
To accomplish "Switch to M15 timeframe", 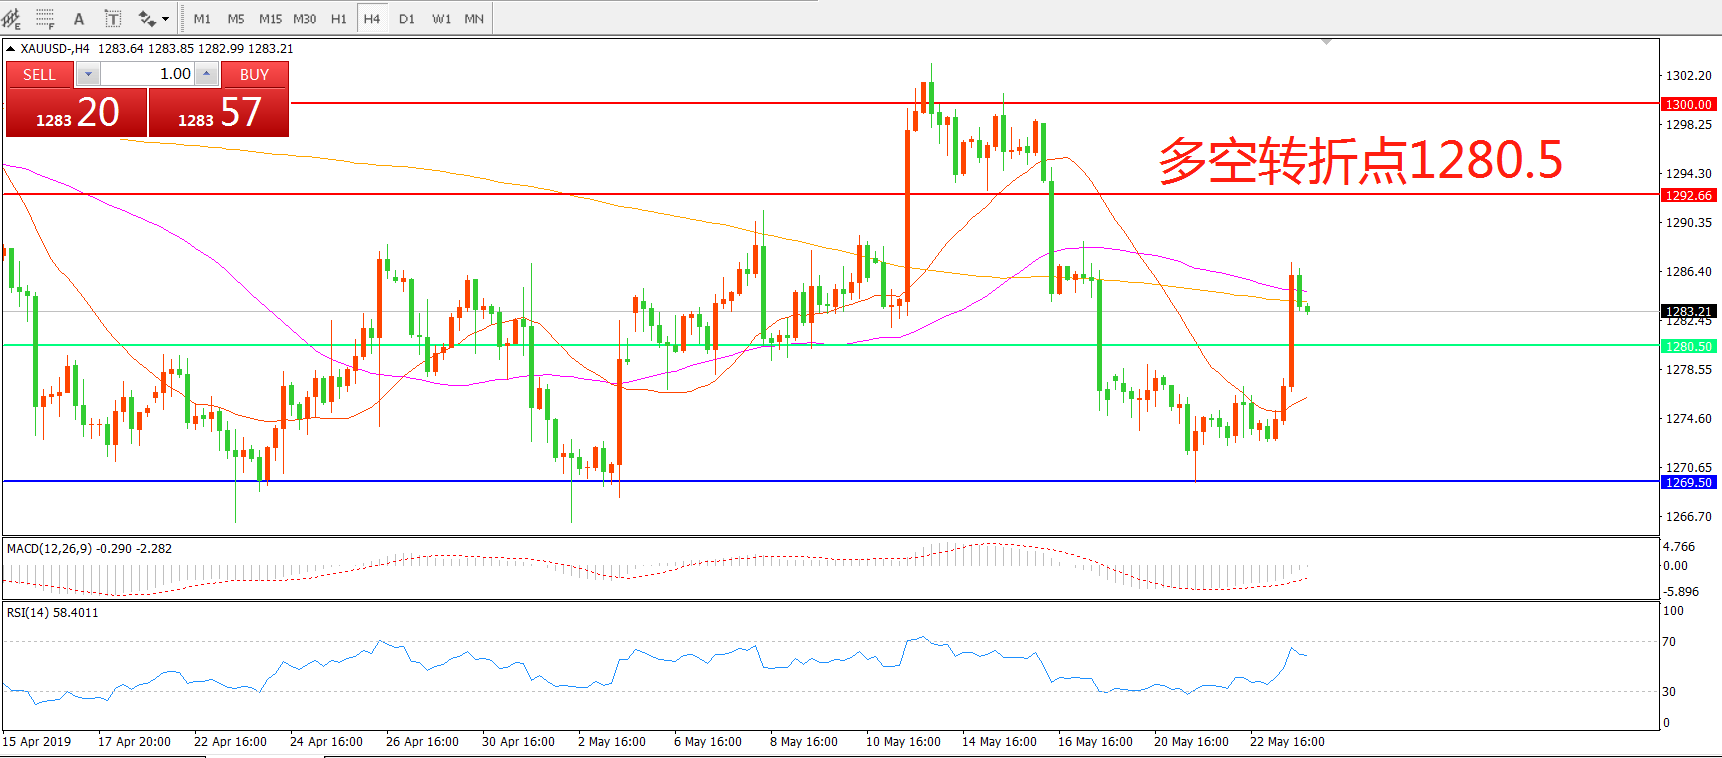I will (270, 18).
